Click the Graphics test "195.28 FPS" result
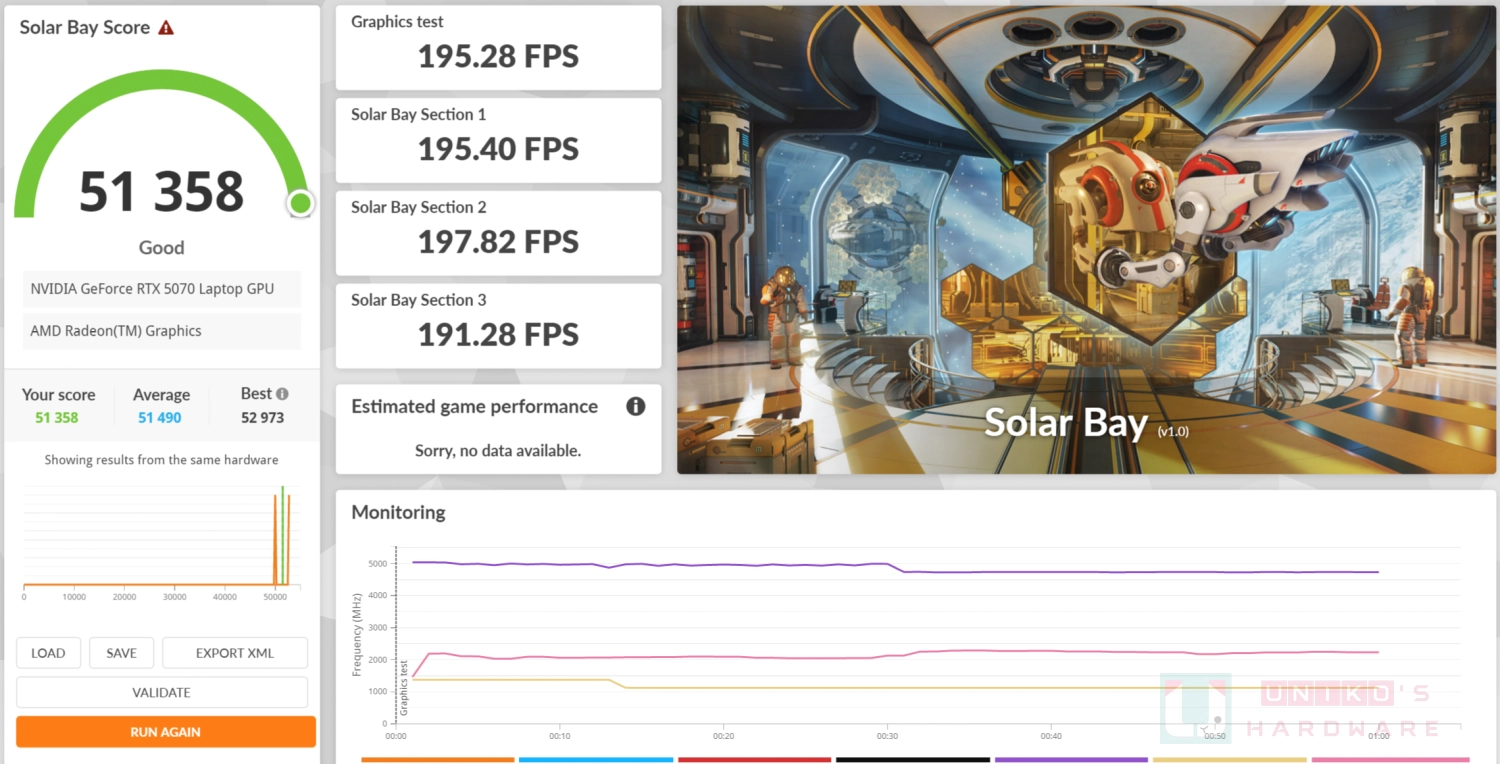Screen dimensions: 1500x764 pyautogui.click(x=498, y=56)
